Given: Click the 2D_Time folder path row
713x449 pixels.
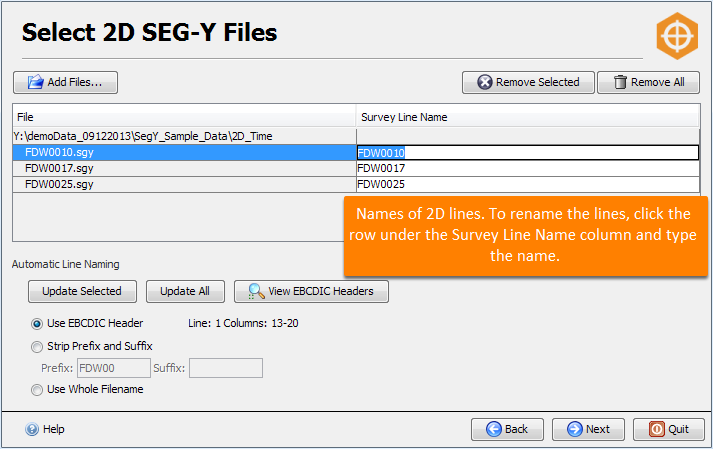Looking at the screenshot, I should (184, 136).
